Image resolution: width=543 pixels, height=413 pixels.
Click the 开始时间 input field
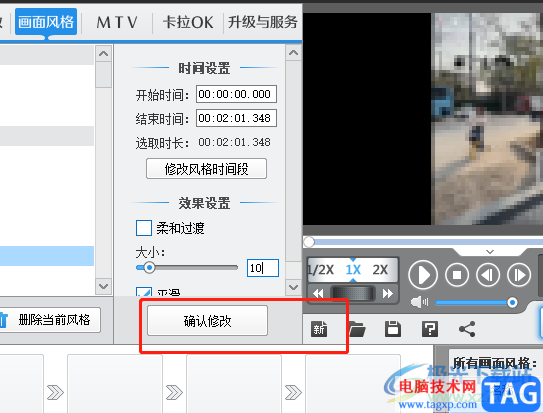click(x=236, y=94)
